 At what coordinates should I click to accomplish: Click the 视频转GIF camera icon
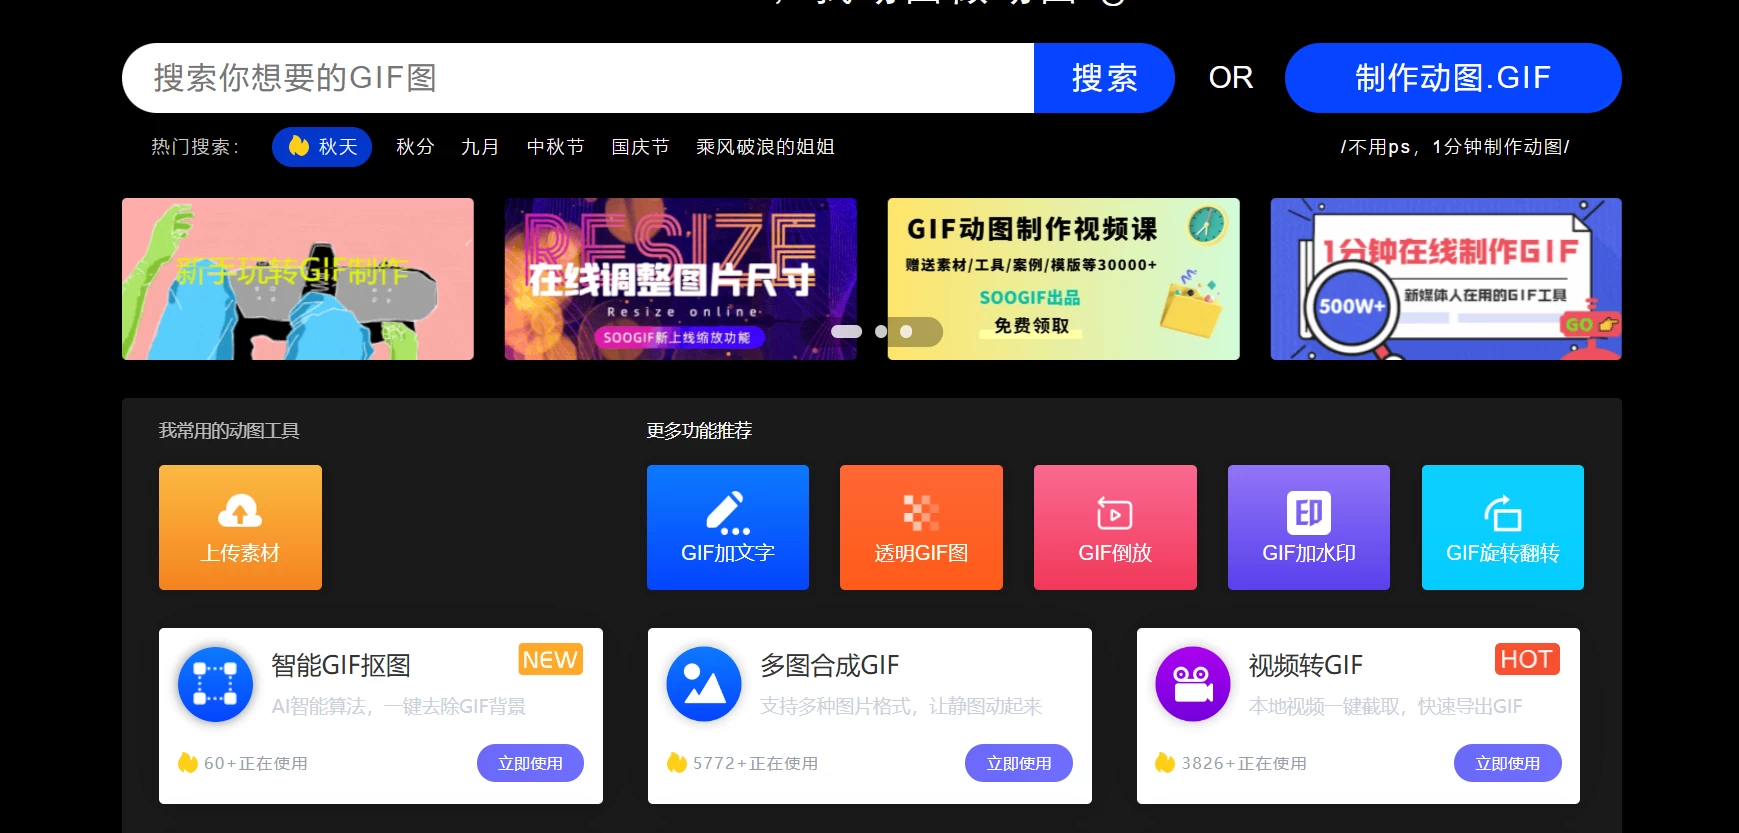1192,684
